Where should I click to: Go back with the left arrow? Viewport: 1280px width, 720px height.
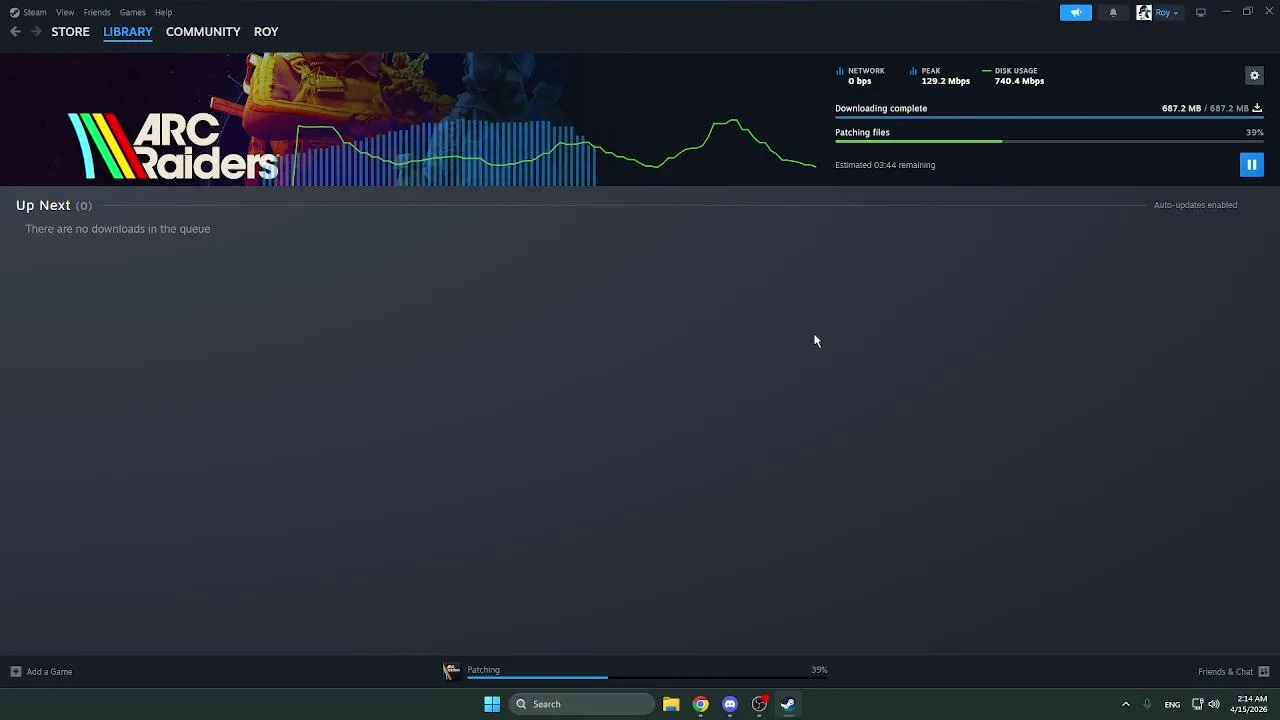[15, 32]
